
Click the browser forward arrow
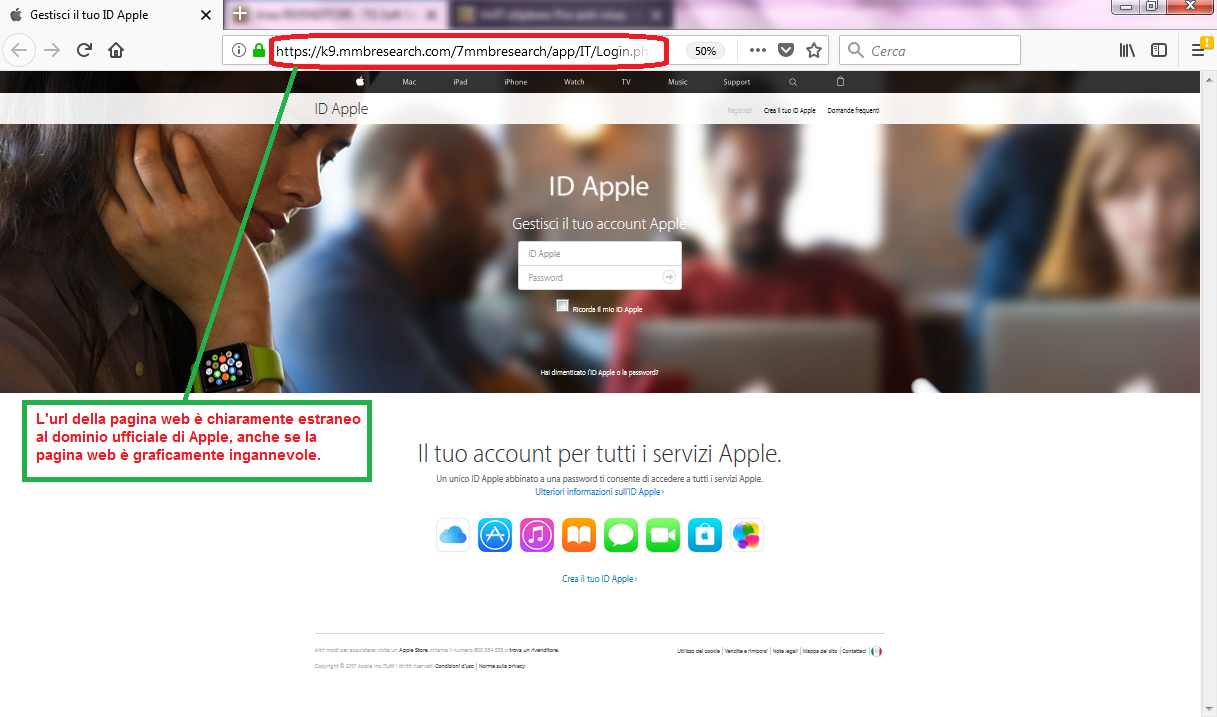pyautogui.click(x=52, y=50)
